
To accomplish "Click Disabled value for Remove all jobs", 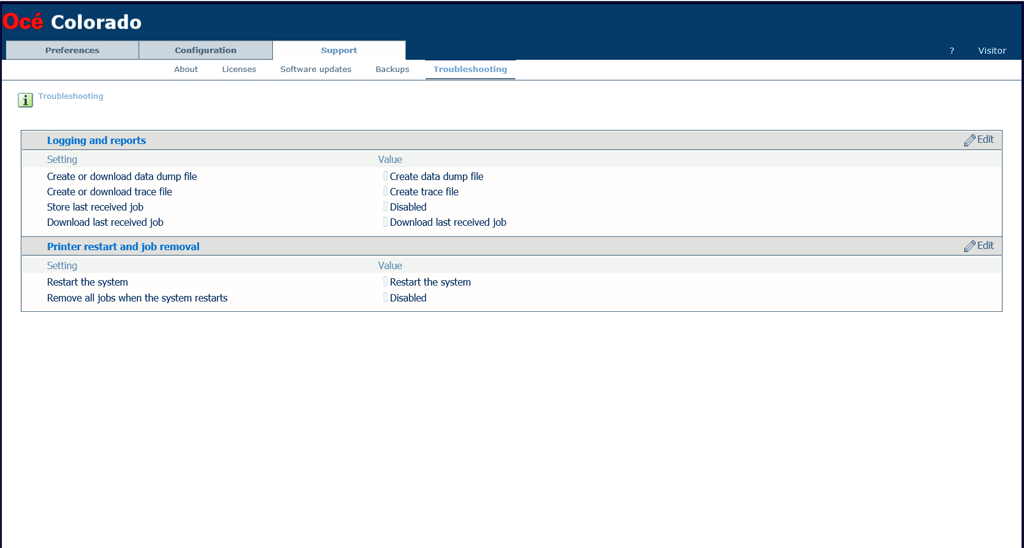I will (x=408, y=298).
